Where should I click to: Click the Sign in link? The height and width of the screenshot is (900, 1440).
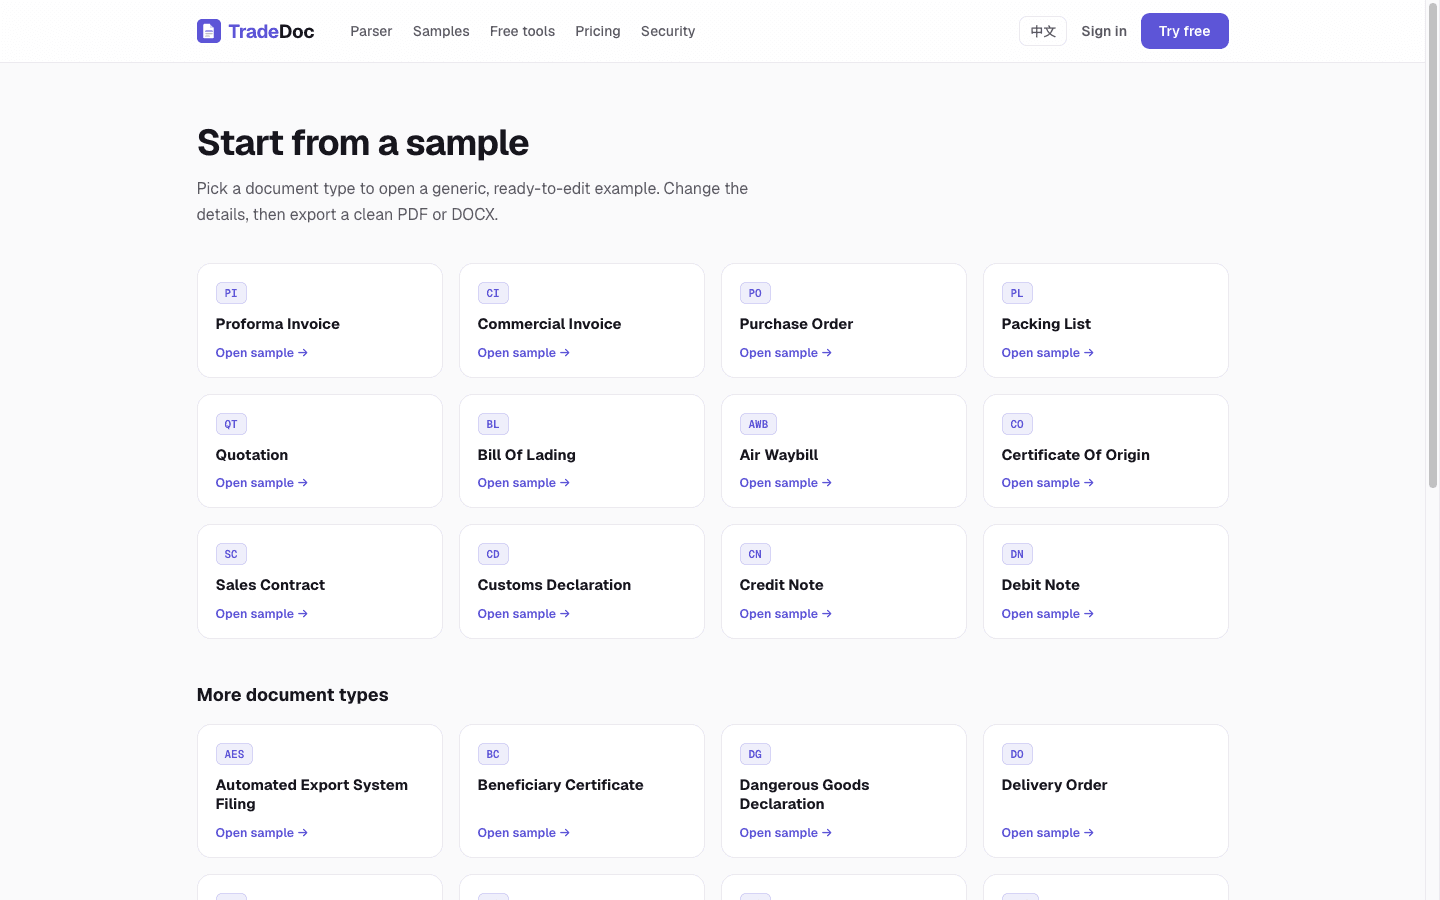pyautogui.click(x=1104, y=31)
